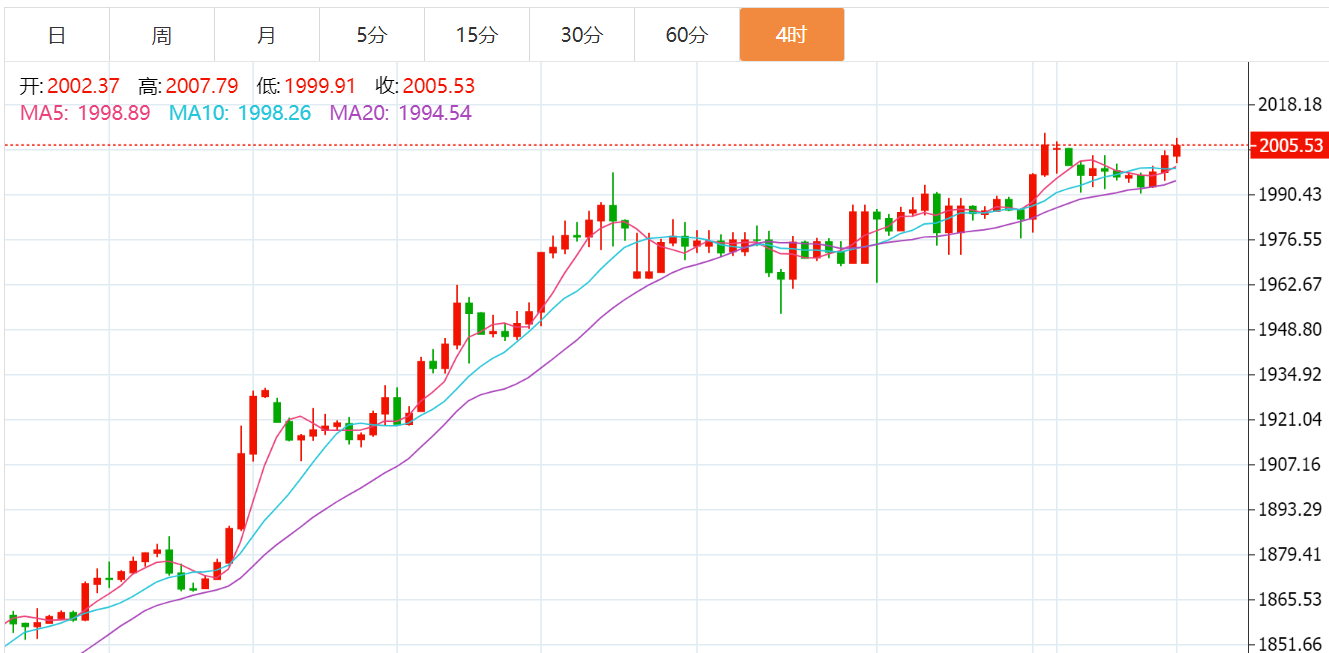Select the highlighted 4时 timeframe tab

click(x=792, y=35)
